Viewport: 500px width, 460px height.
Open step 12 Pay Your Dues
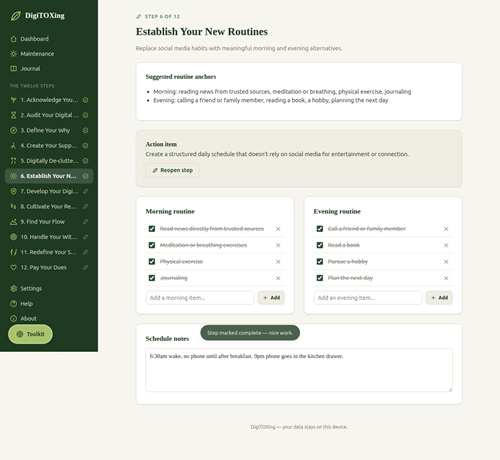[x=49, y=267]
